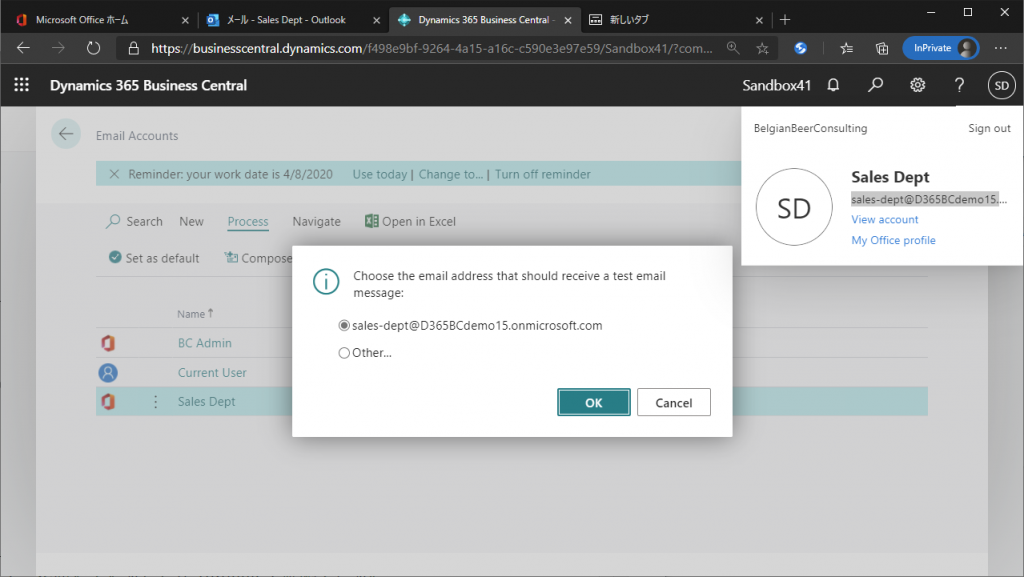The height and width of the screenshot is (577, 1024).
Task: Go back using the Email Accounts arrow
Action: coord(66,134)
